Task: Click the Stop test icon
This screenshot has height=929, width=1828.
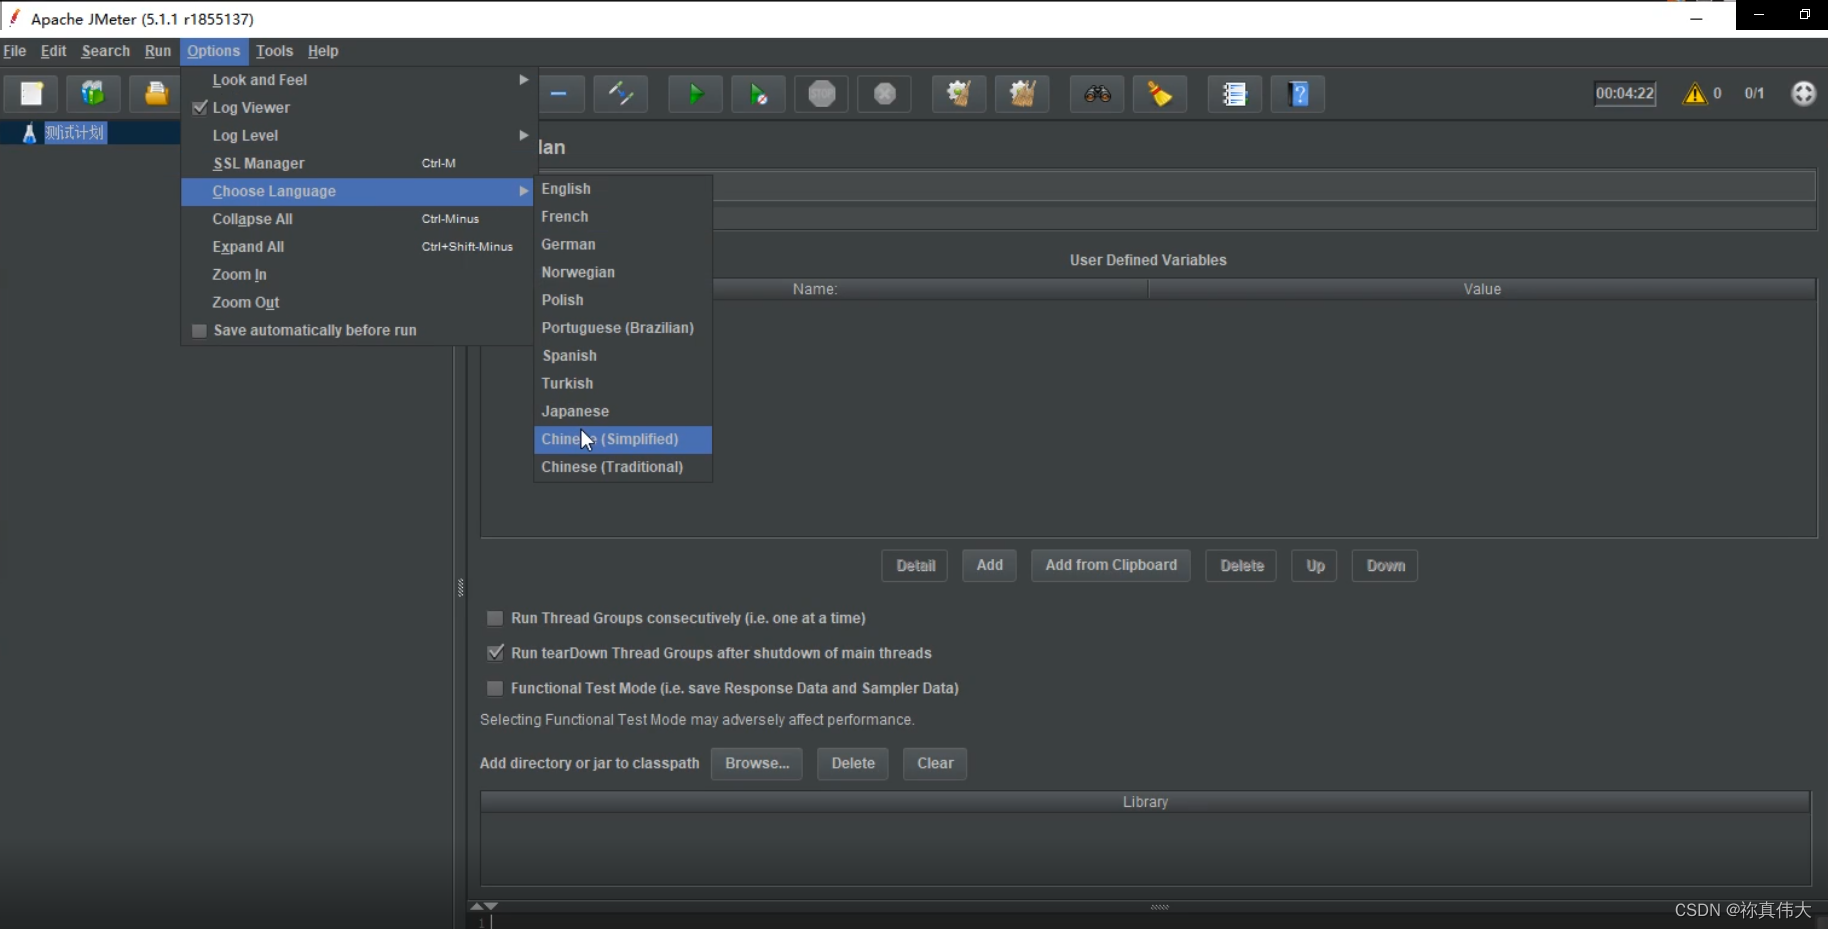Action: (822, 94)
